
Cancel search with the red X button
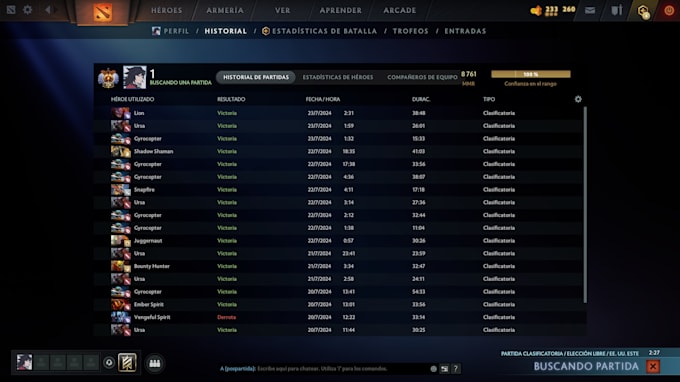[x=653, y=366]
